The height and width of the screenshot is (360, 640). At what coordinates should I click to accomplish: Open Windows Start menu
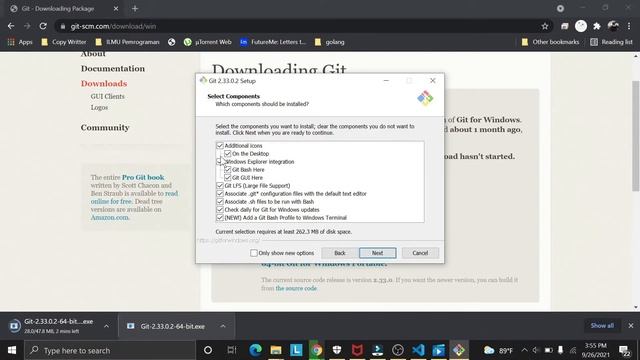coord(12,350)
